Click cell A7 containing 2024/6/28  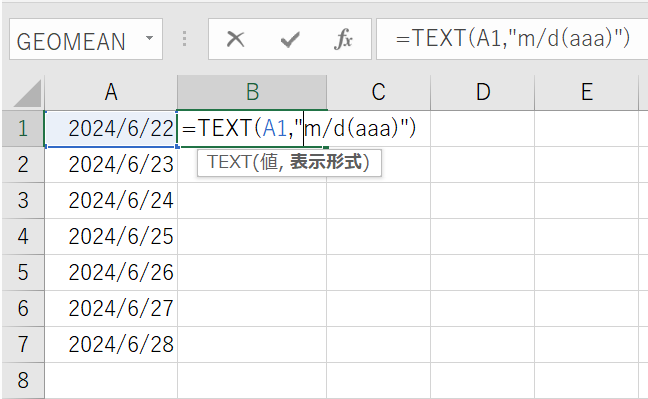(x=111, y=344)
